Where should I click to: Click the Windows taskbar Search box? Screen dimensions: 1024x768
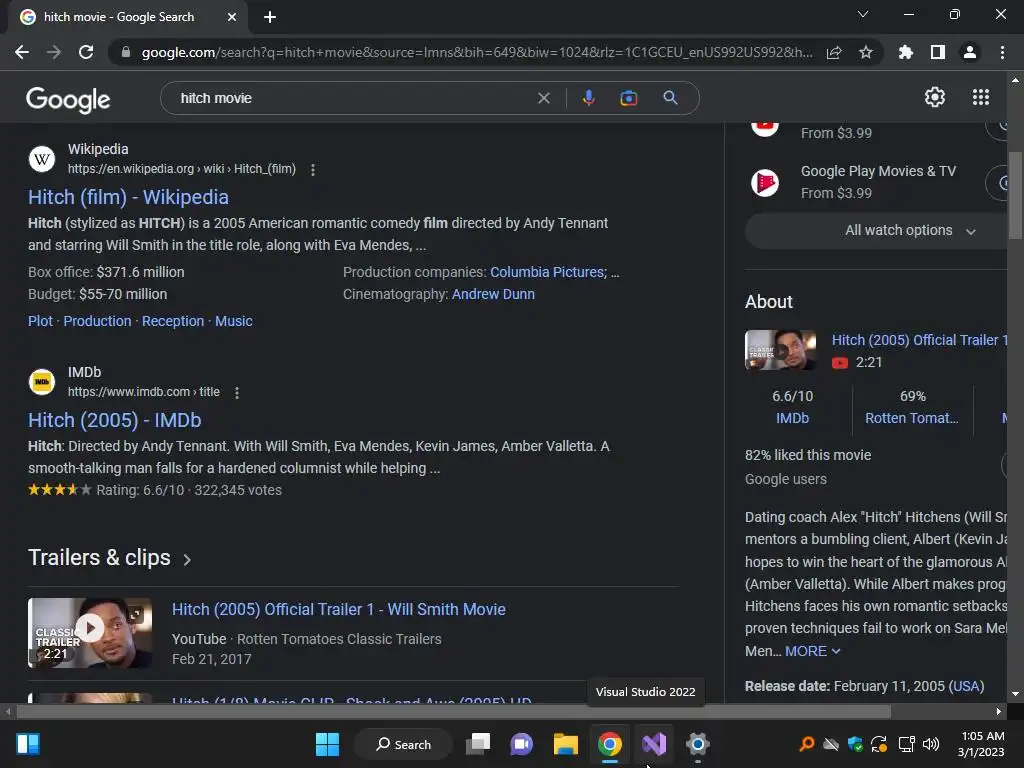404,744
